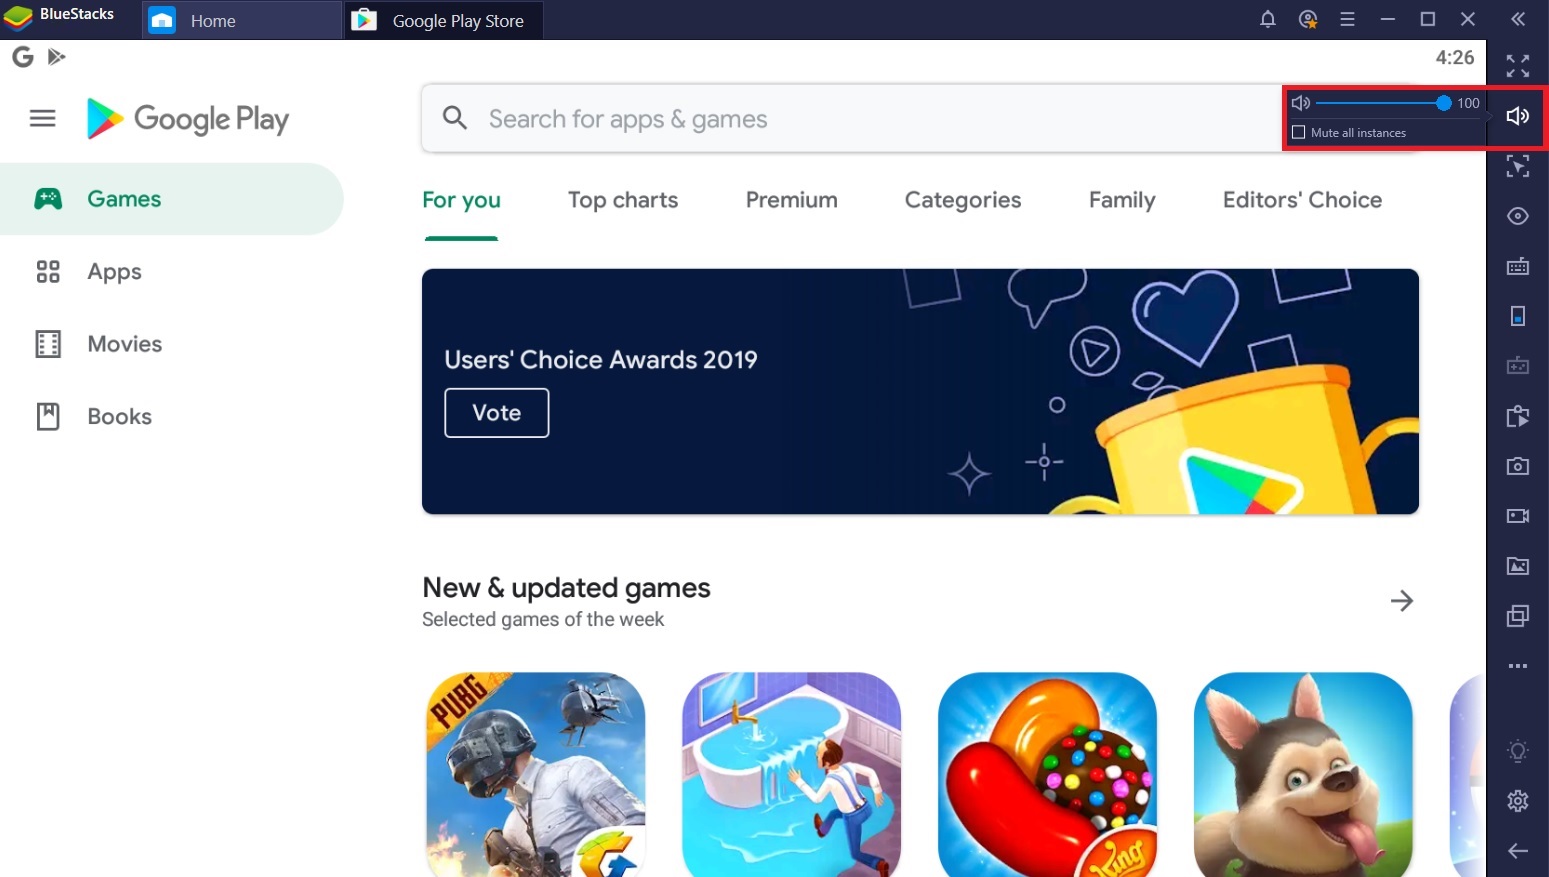Click the volume speaker icon in sidebar

pos(1517,116)
